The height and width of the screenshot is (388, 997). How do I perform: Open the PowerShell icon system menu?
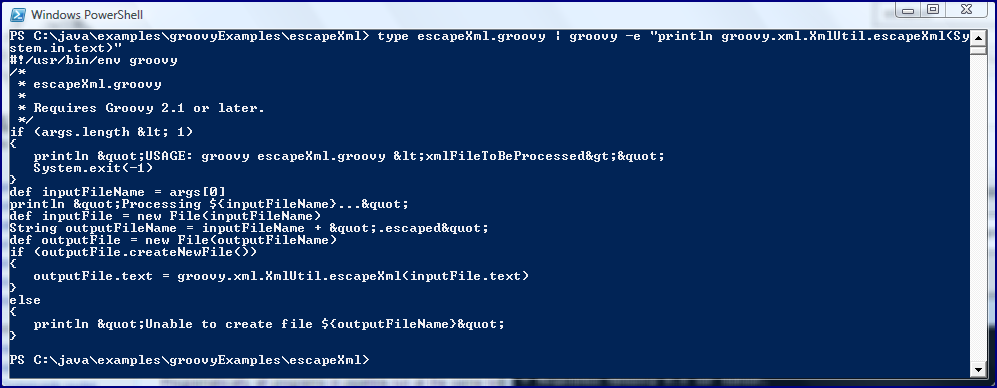pyautogui.click(x=18, y=14)
